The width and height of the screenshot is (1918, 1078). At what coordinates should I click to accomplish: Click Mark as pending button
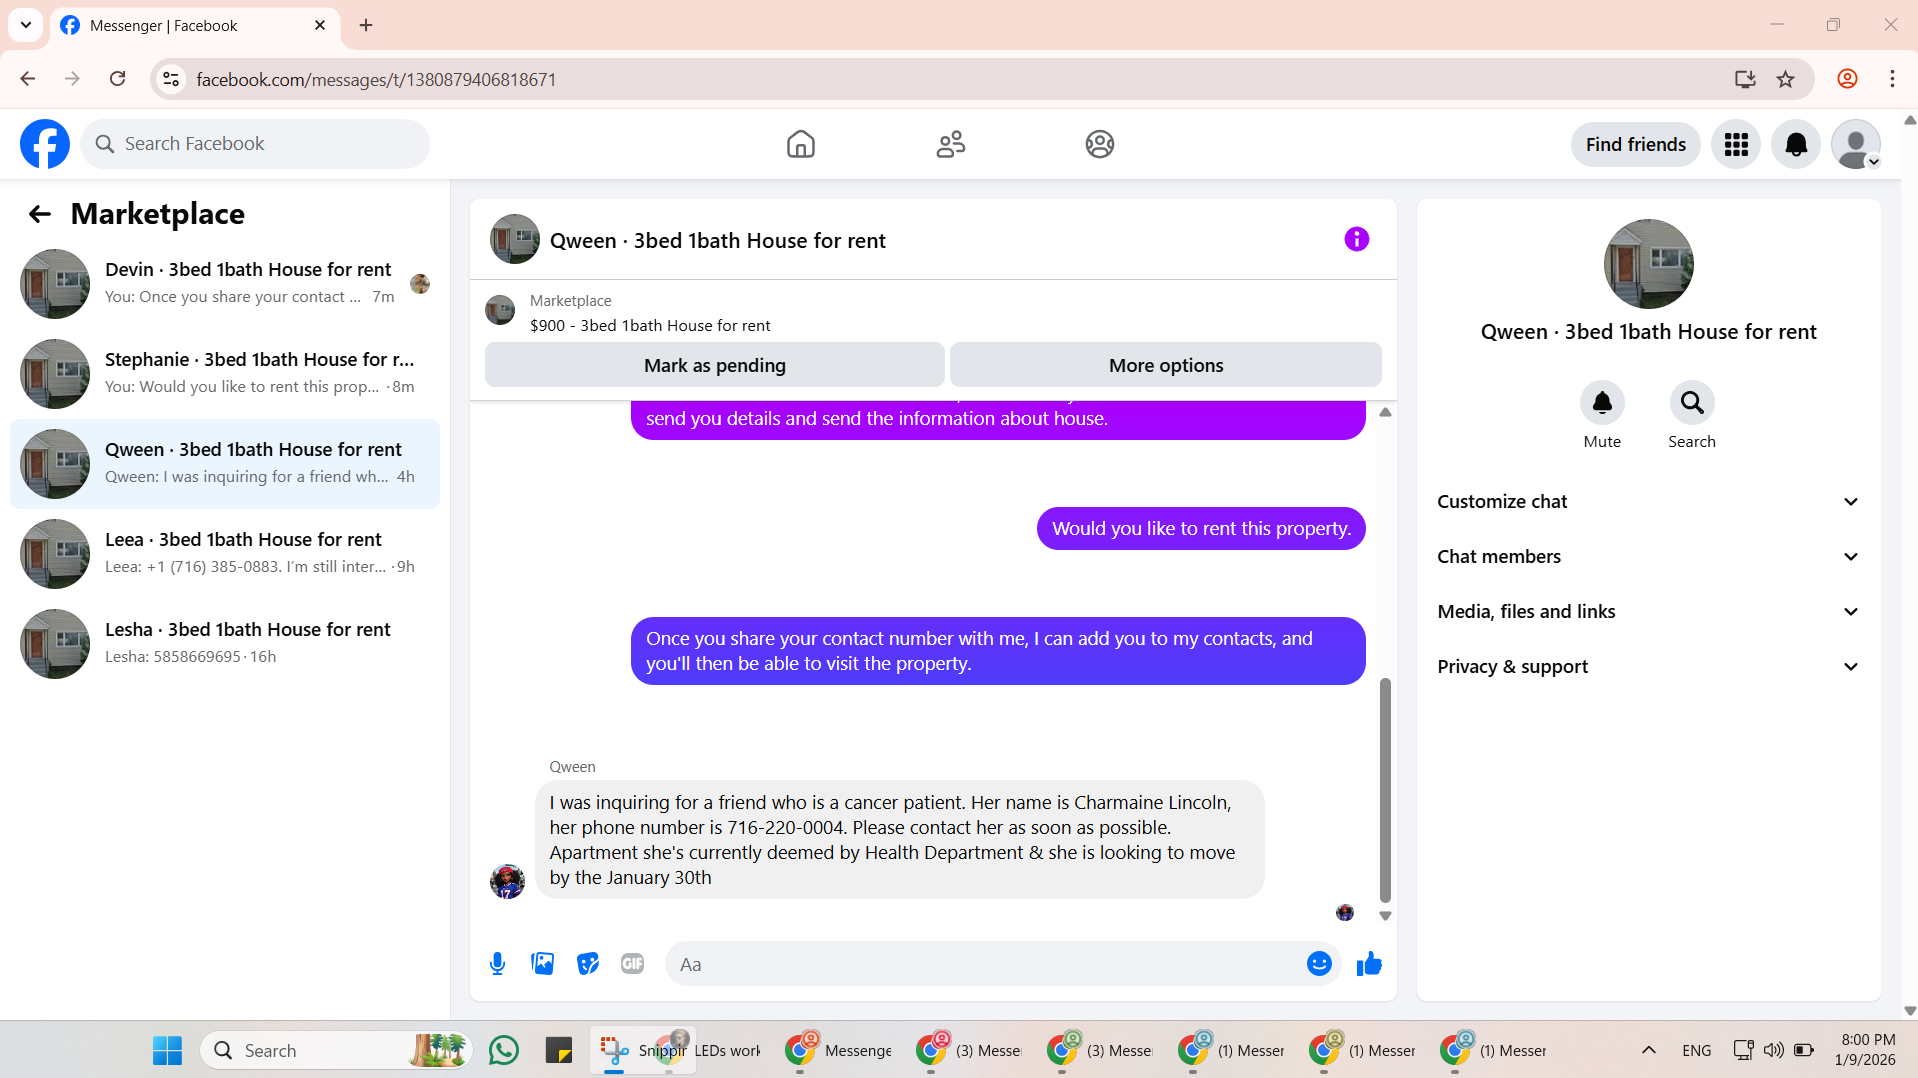click(714, 365)
